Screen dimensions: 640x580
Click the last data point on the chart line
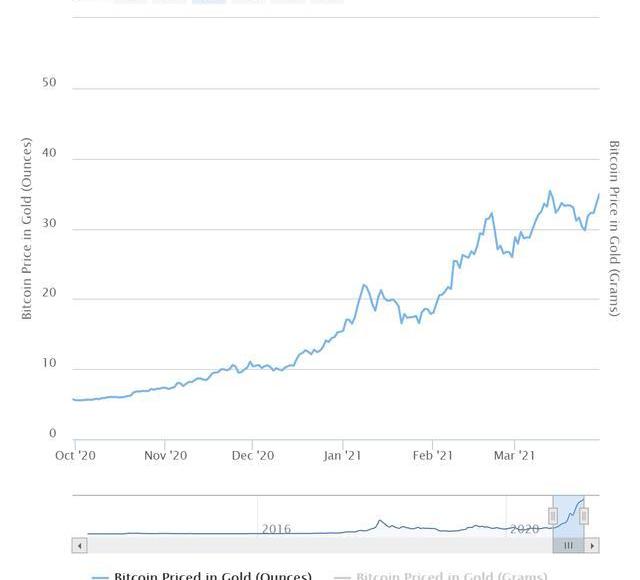click(x=599, y=194)
